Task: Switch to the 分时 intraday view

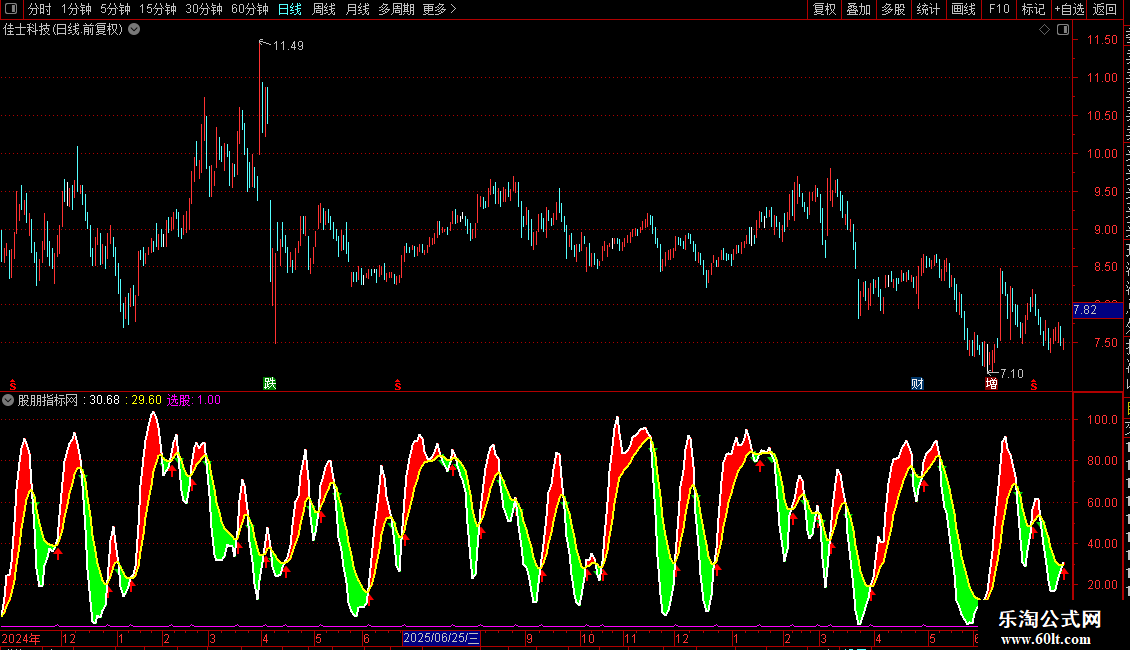Action: tap(40, 9)
